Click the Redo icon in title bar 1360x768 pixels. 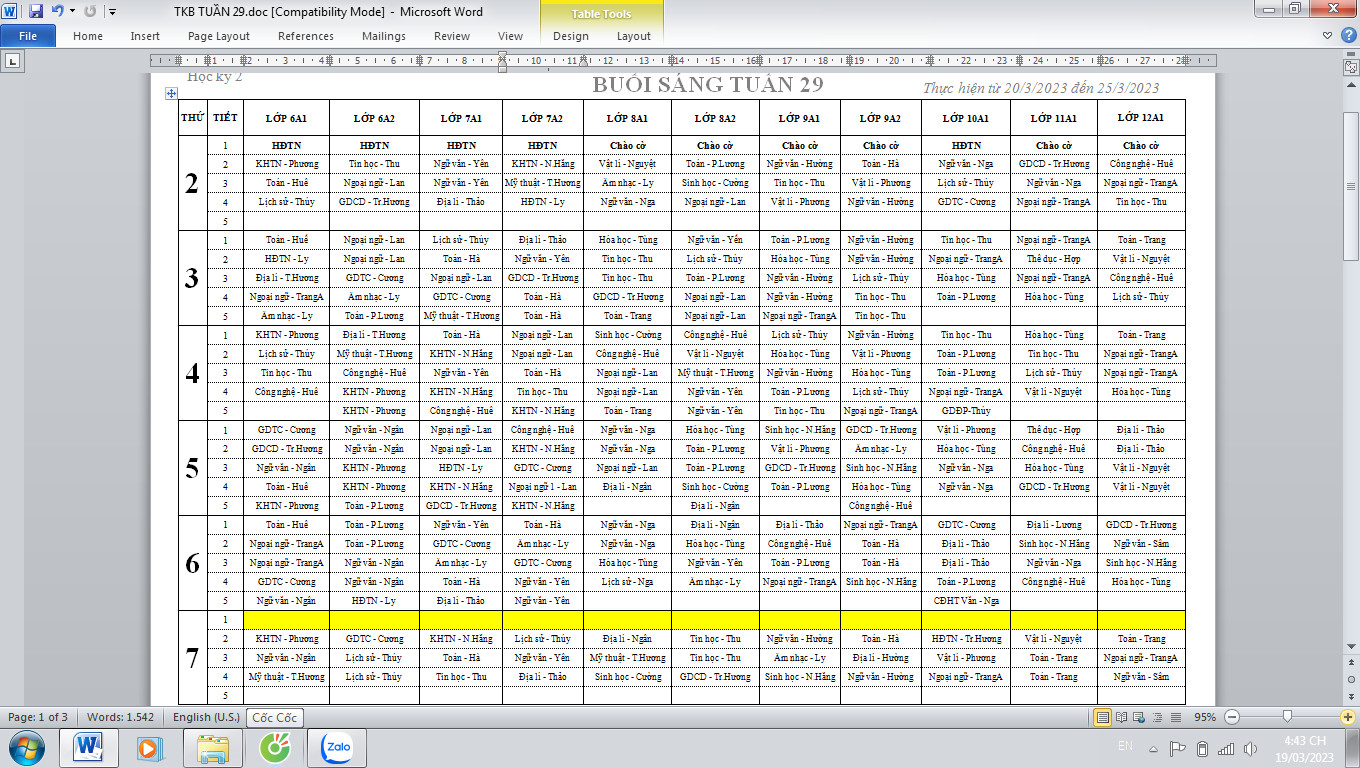click(90, 12)
